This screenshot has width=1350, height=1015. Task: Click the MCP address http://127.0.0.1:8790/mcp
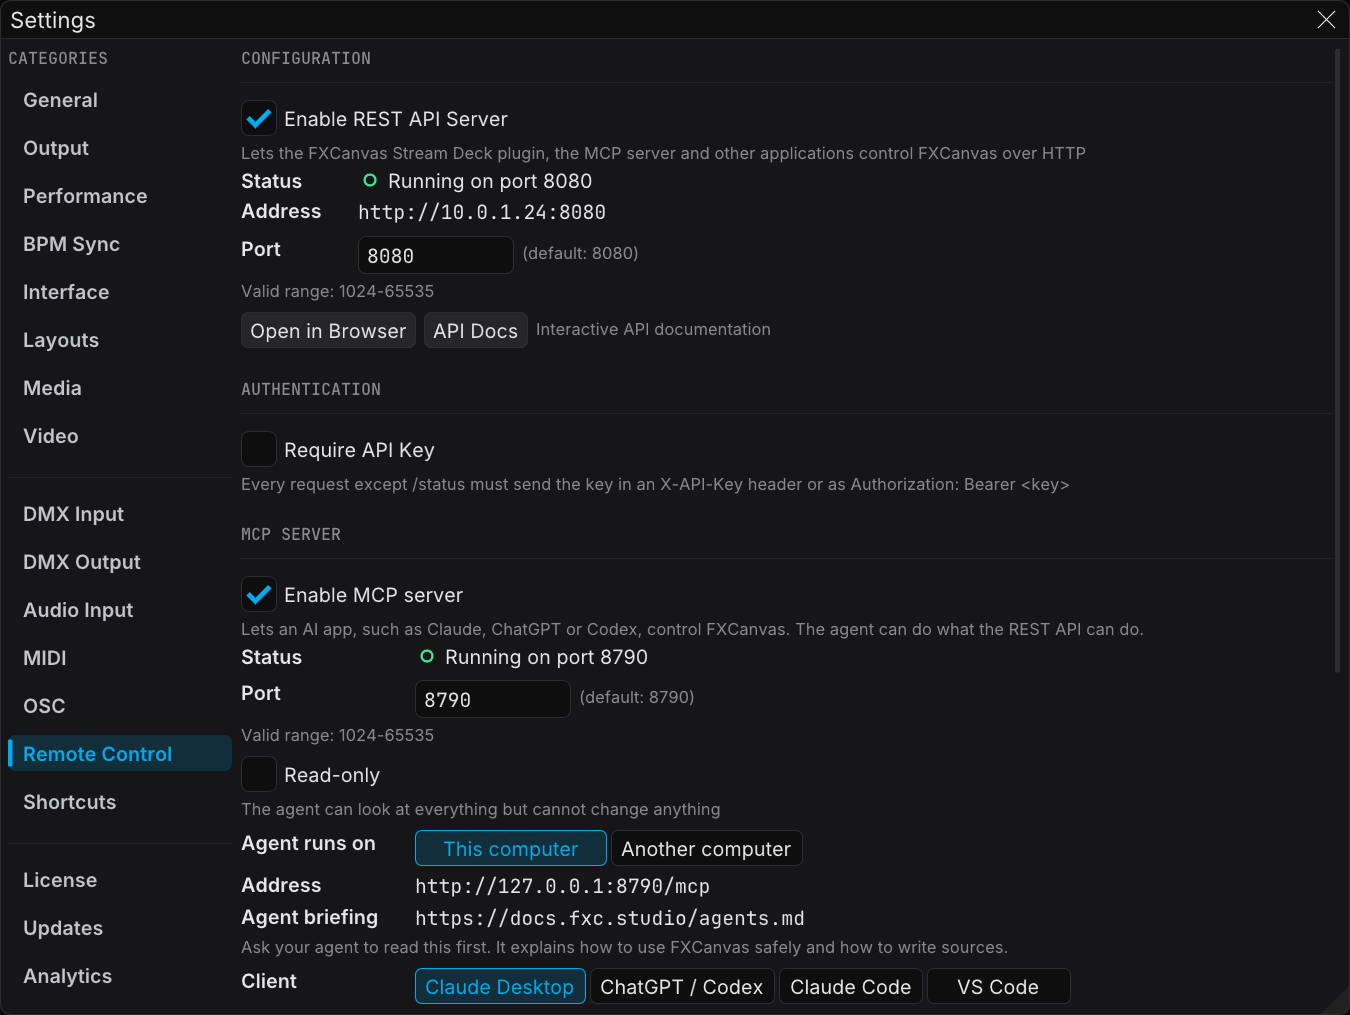click(562, 886)
